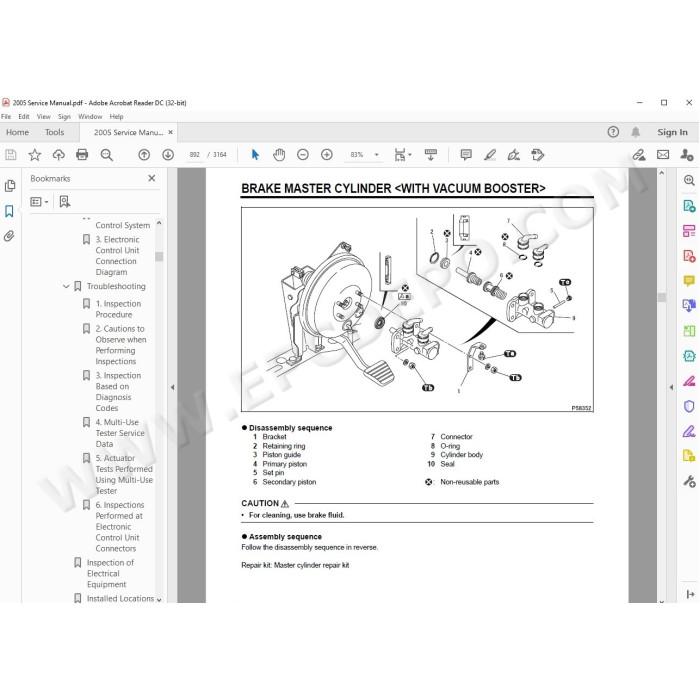Open the File menu

pos(6,117)
